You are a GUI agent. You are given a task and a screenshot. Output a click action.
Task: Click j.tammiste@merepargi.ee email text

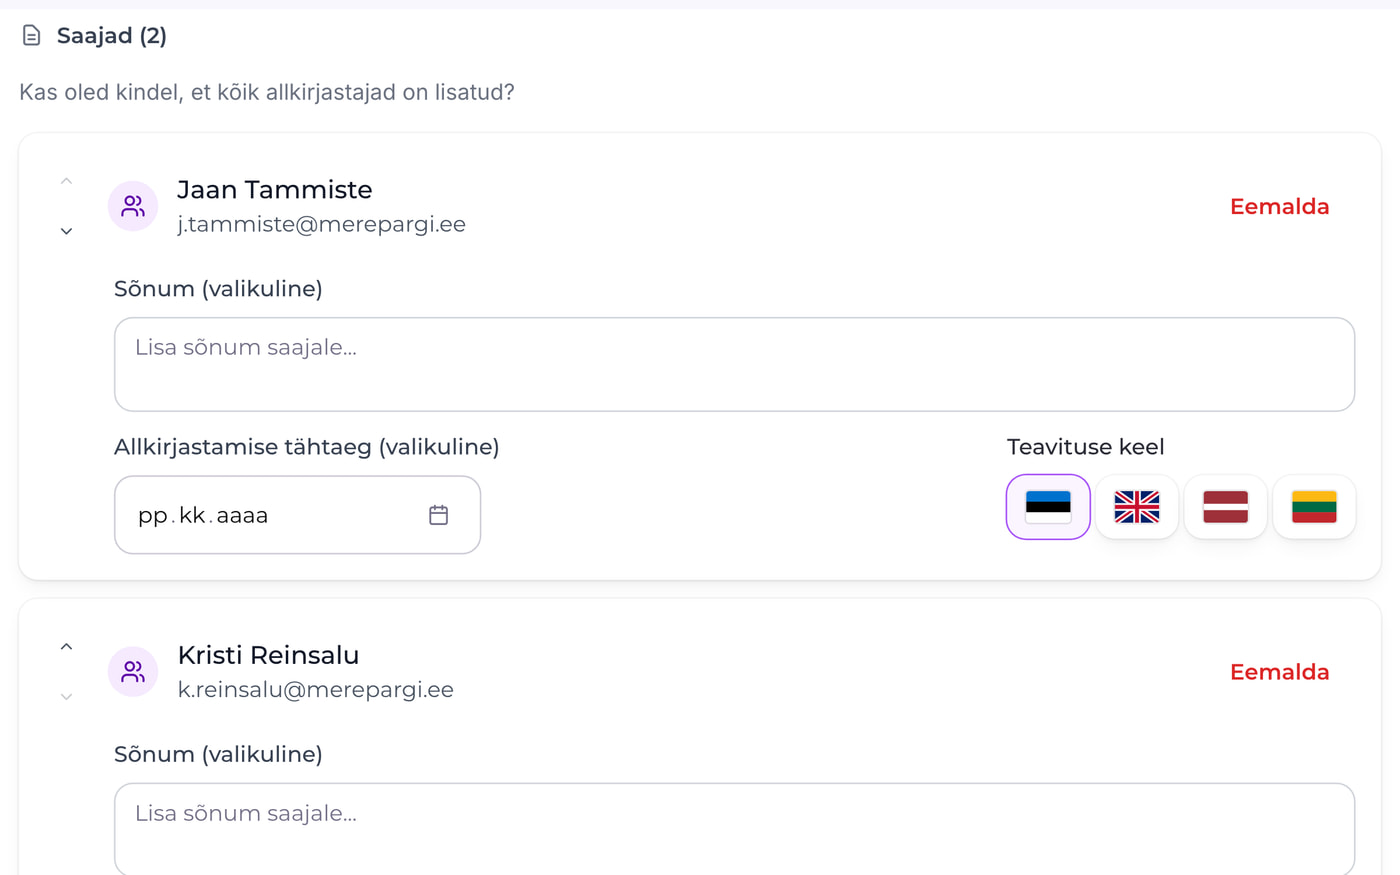(321, 224)
